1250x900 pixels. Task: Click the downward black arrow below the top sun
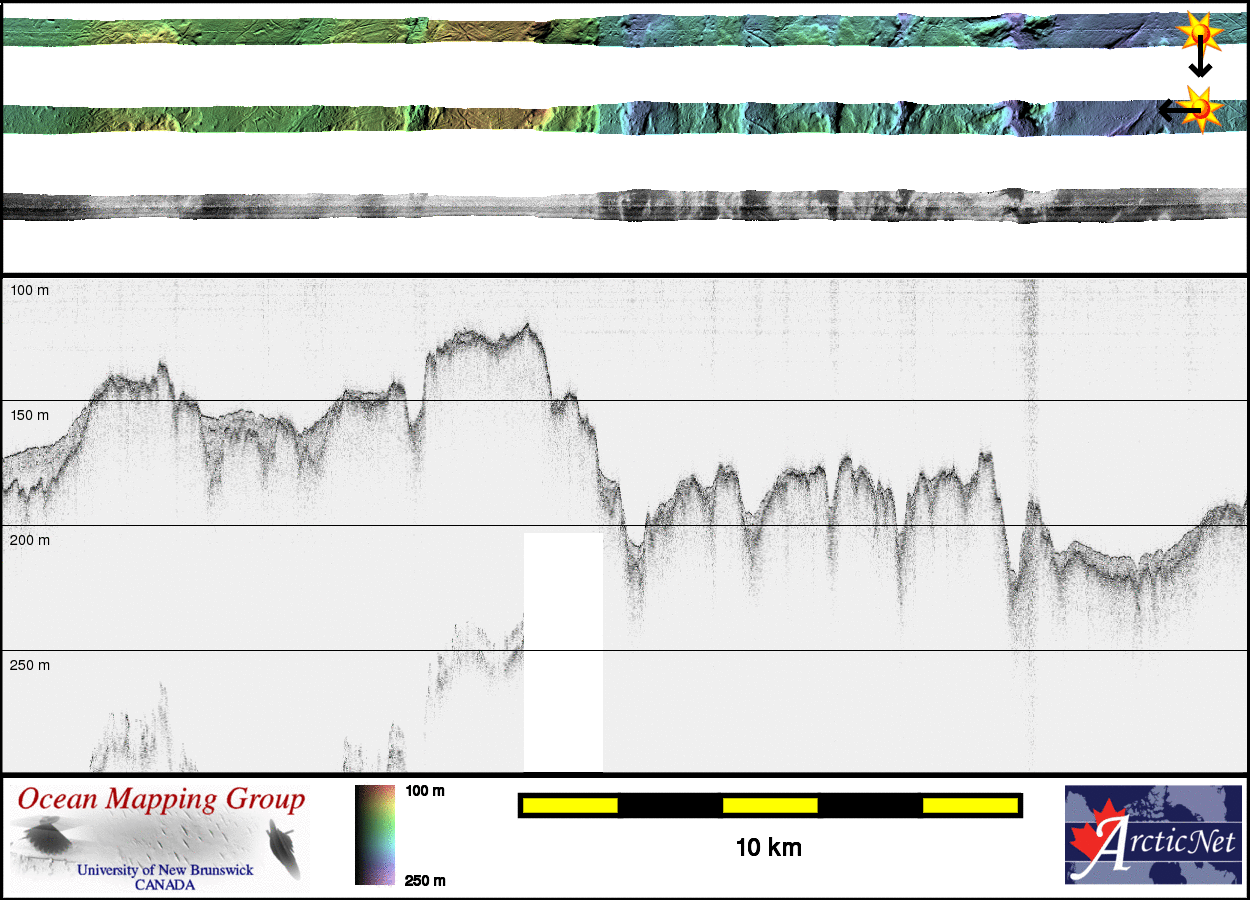pos(1200,62)
